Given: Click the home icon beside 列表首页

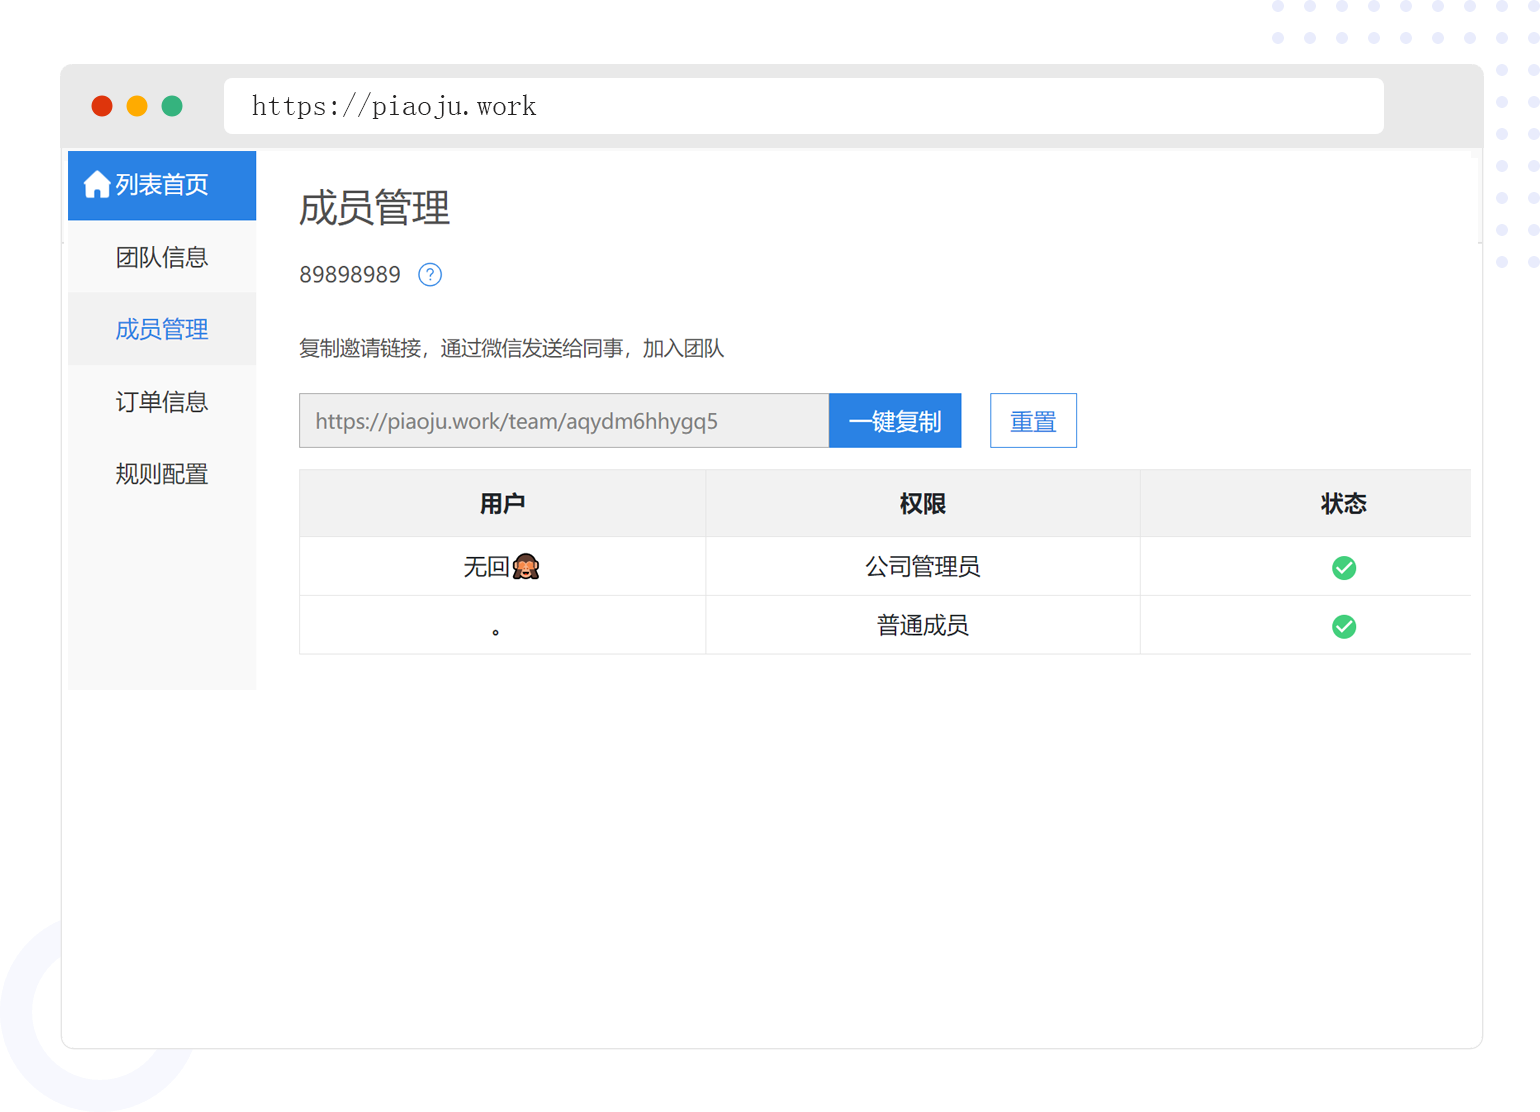Looking at the screenshot, I should click(x=96, y=185).
